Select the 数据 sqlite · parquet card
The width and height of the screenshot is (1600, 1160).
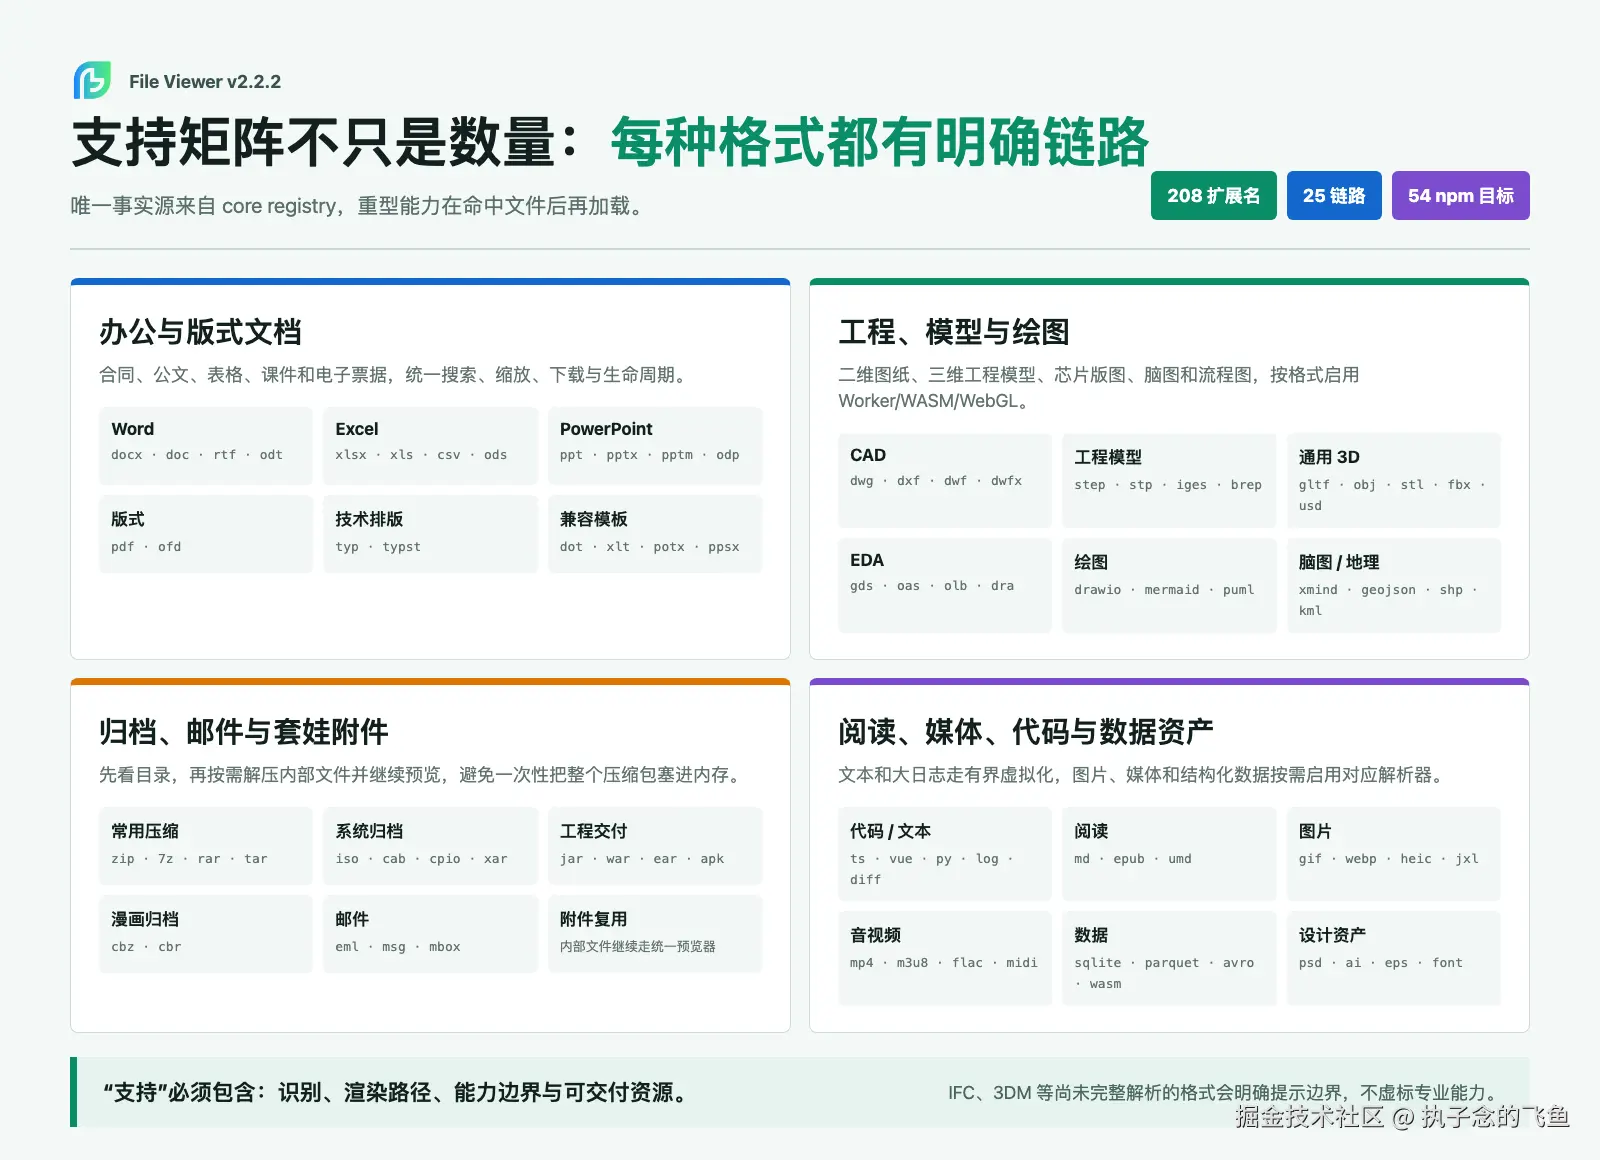coord(1169,958)
